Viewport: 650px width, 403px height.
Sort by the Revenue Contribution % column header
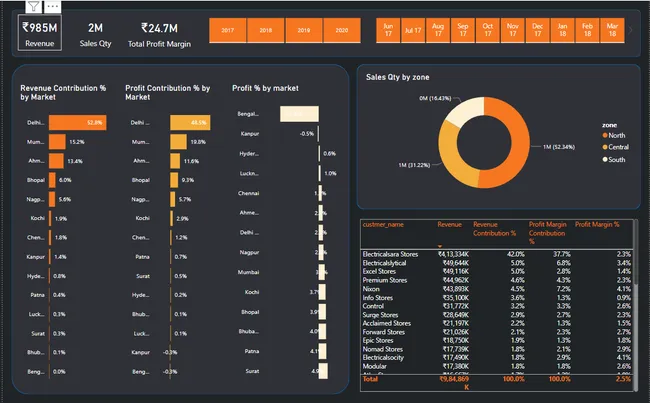coord(494,228)
